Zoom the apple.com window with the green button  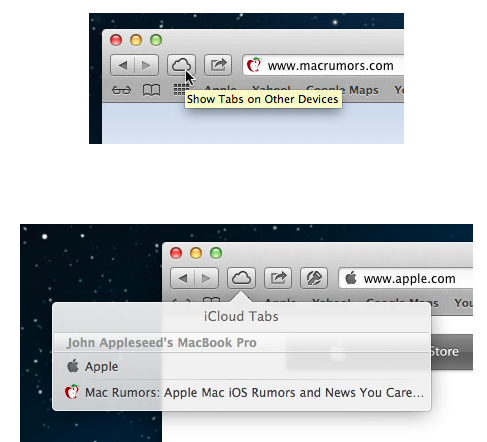(x=216, y=253)
